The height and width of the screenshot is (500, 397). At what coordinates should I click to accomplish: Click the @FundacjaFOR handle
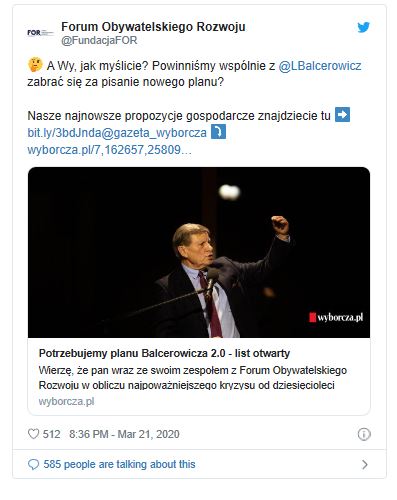(x=99, y=40)
